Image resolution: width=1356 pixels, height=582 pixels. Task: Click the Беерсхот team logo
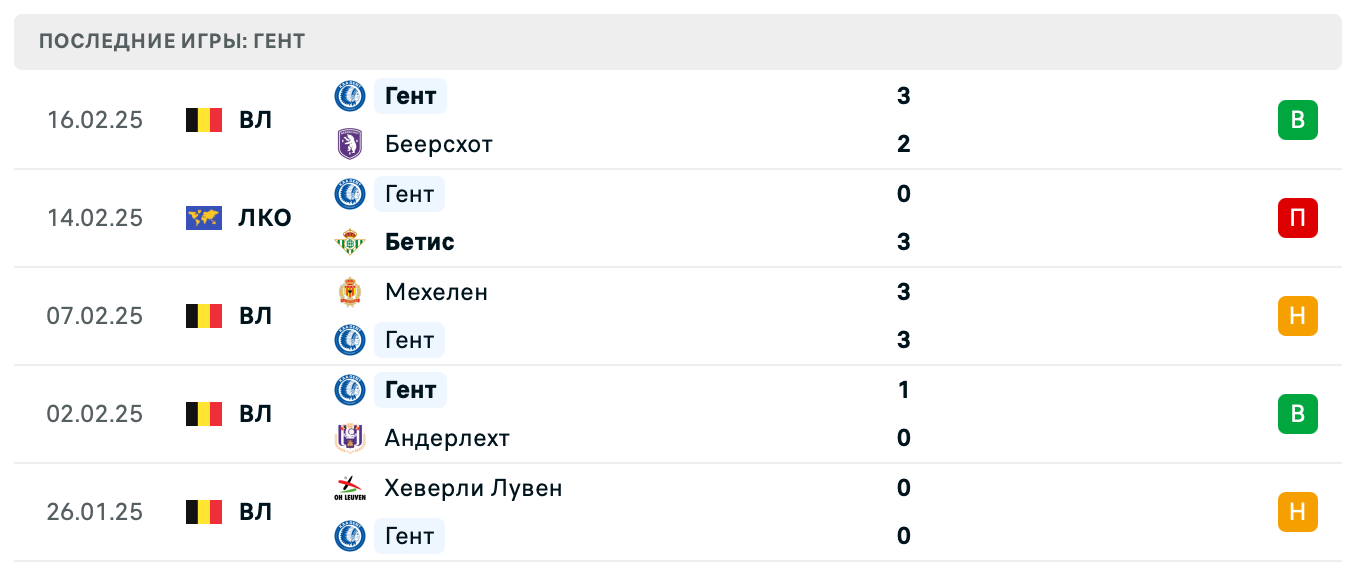[348, 143]
